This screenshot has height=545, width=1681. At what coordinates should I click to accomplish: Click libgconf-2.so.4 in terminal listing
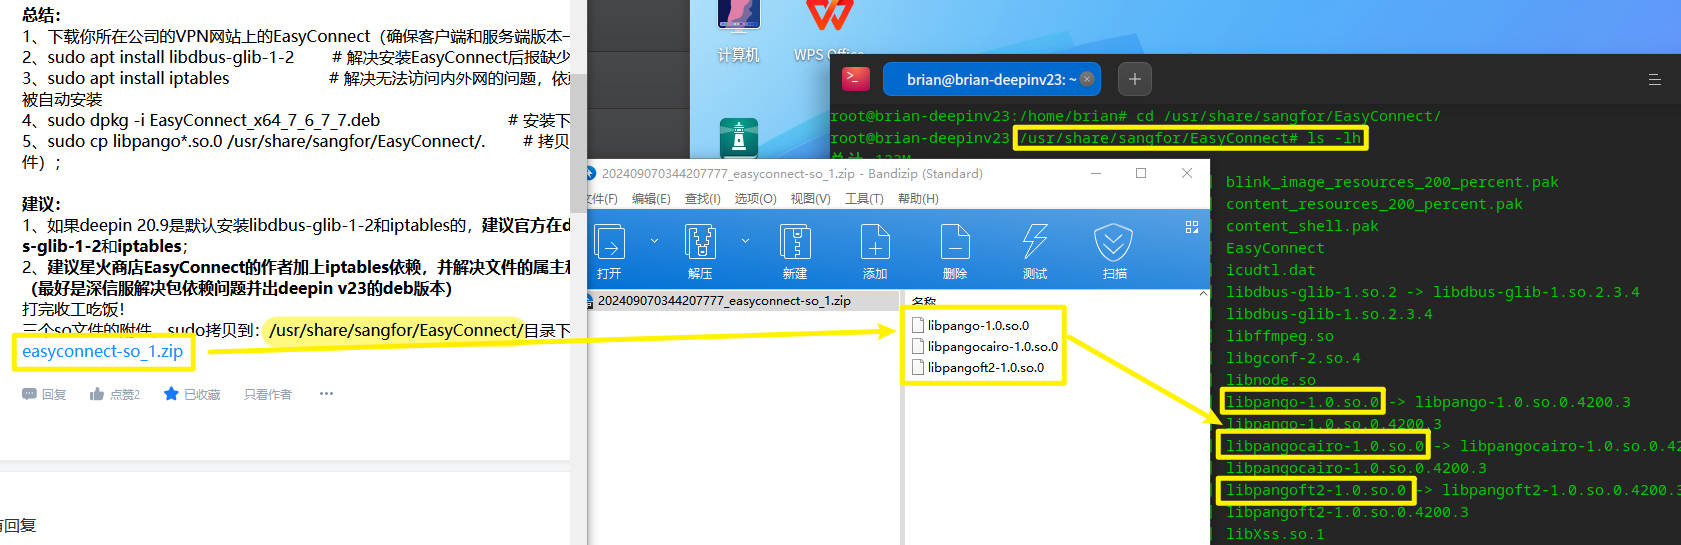[x=1293, y=358]
